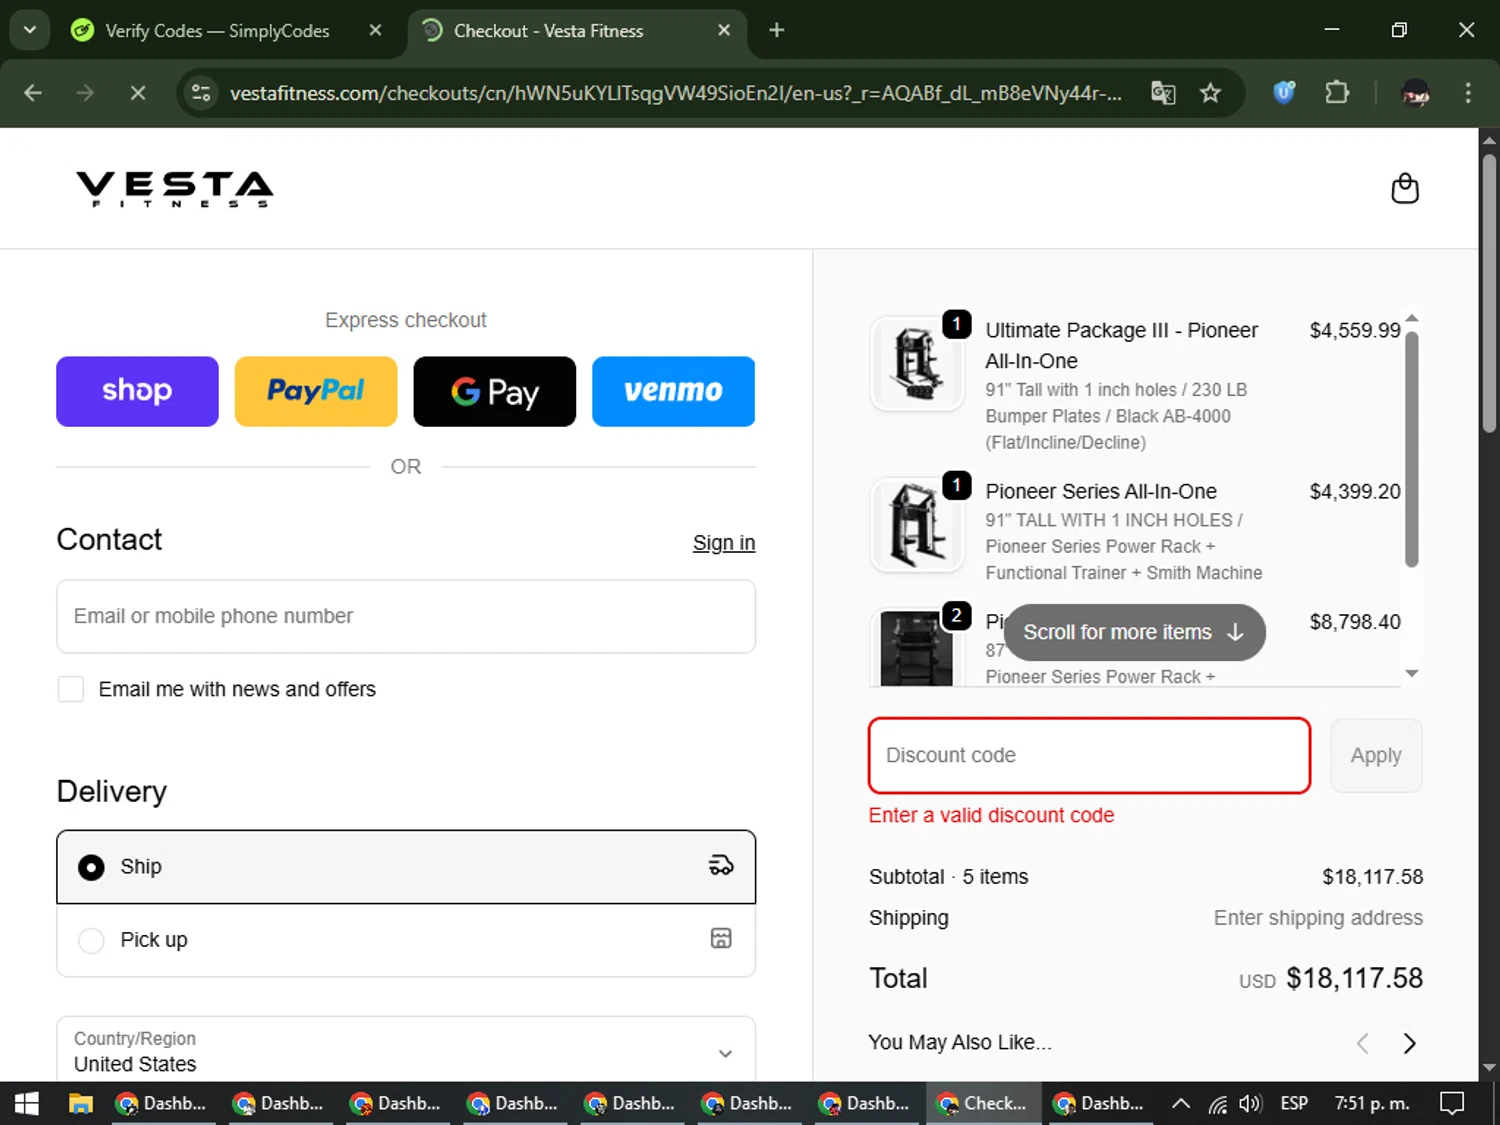1500x1125 pixels.
Task: Click the browser address bar URL
Action: click(675, 93)
